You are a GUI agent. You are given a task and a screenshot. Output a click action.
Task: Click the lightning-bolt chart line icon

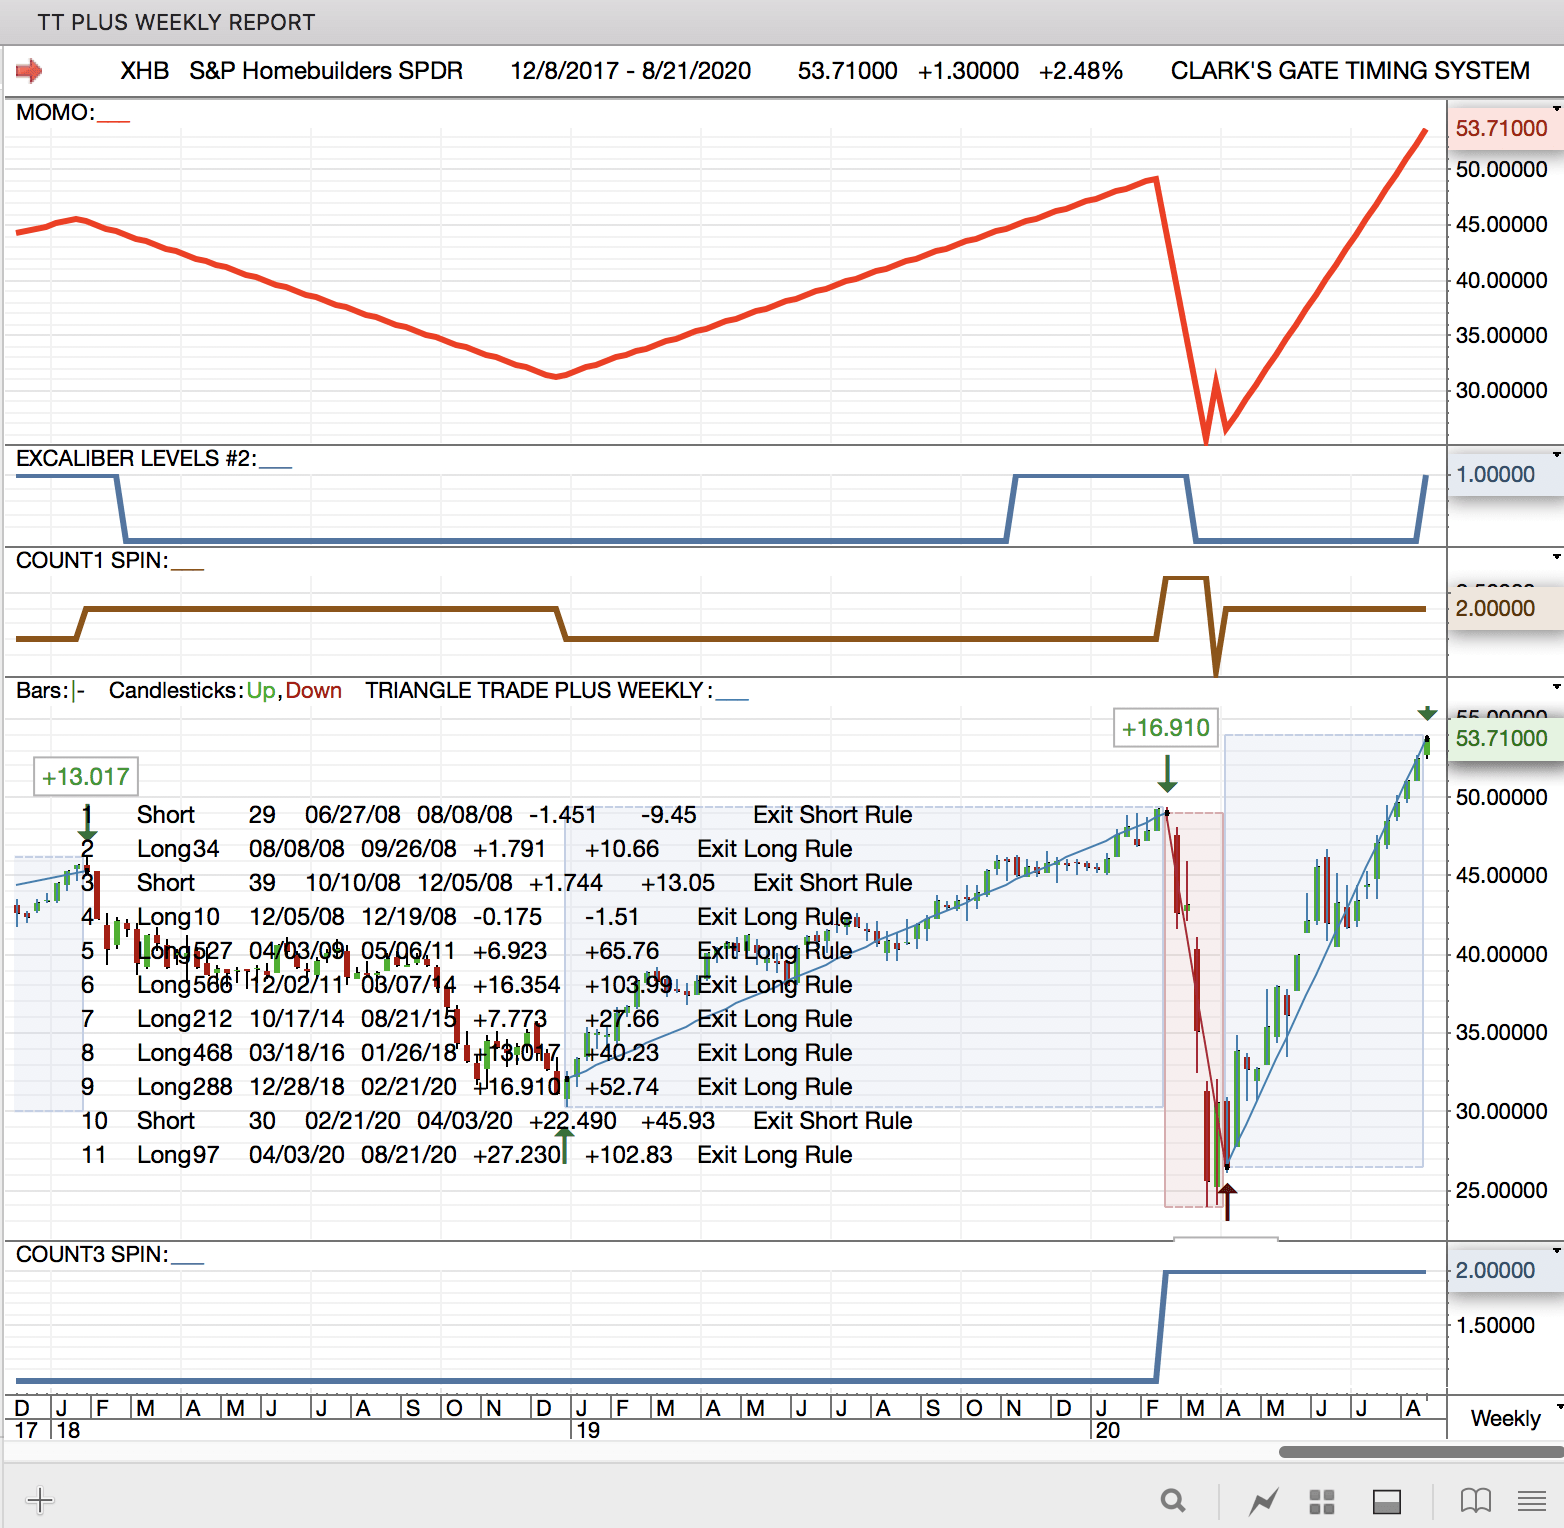pos(1264,1501)
